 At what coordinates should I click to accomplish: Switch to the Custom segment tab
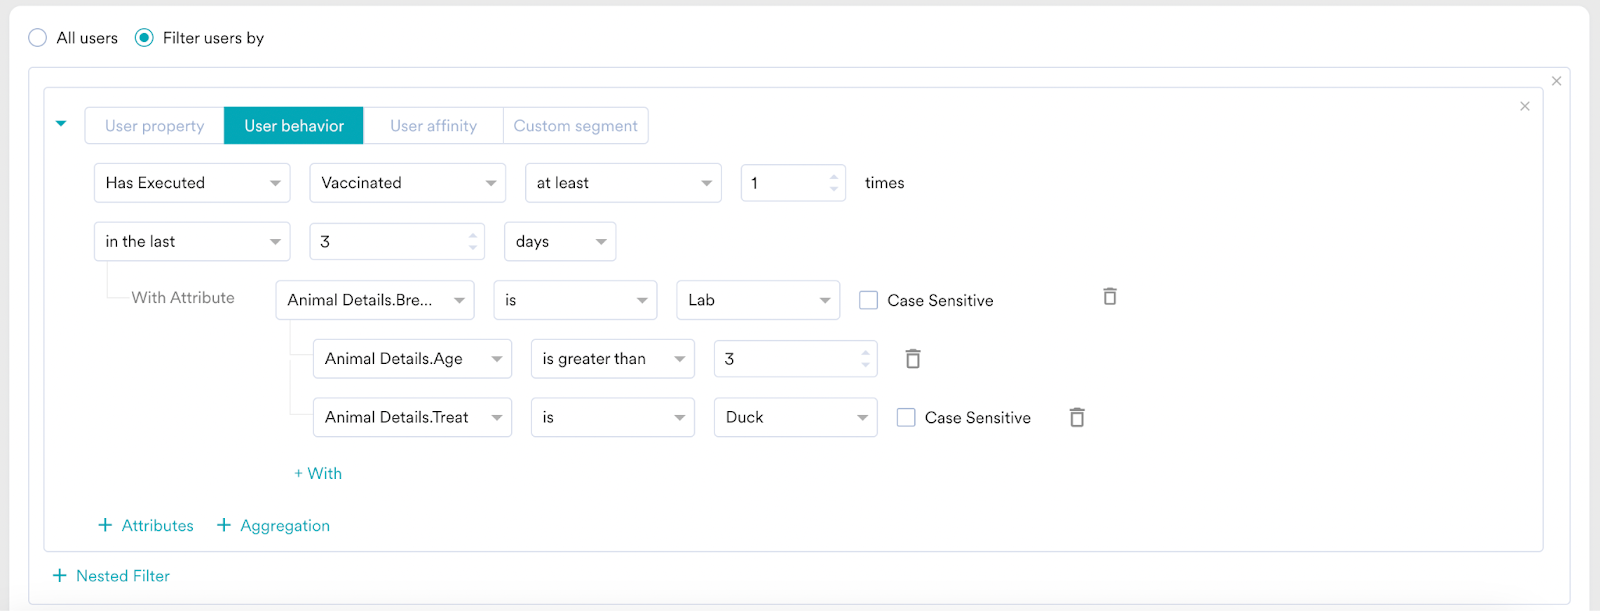(x=575, y=126)
